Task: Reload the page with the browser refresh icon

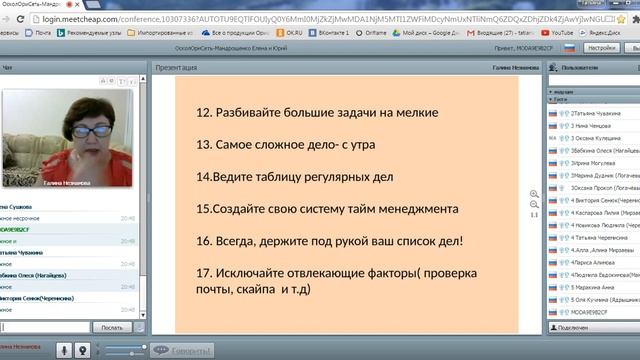Action: point(20,19)
